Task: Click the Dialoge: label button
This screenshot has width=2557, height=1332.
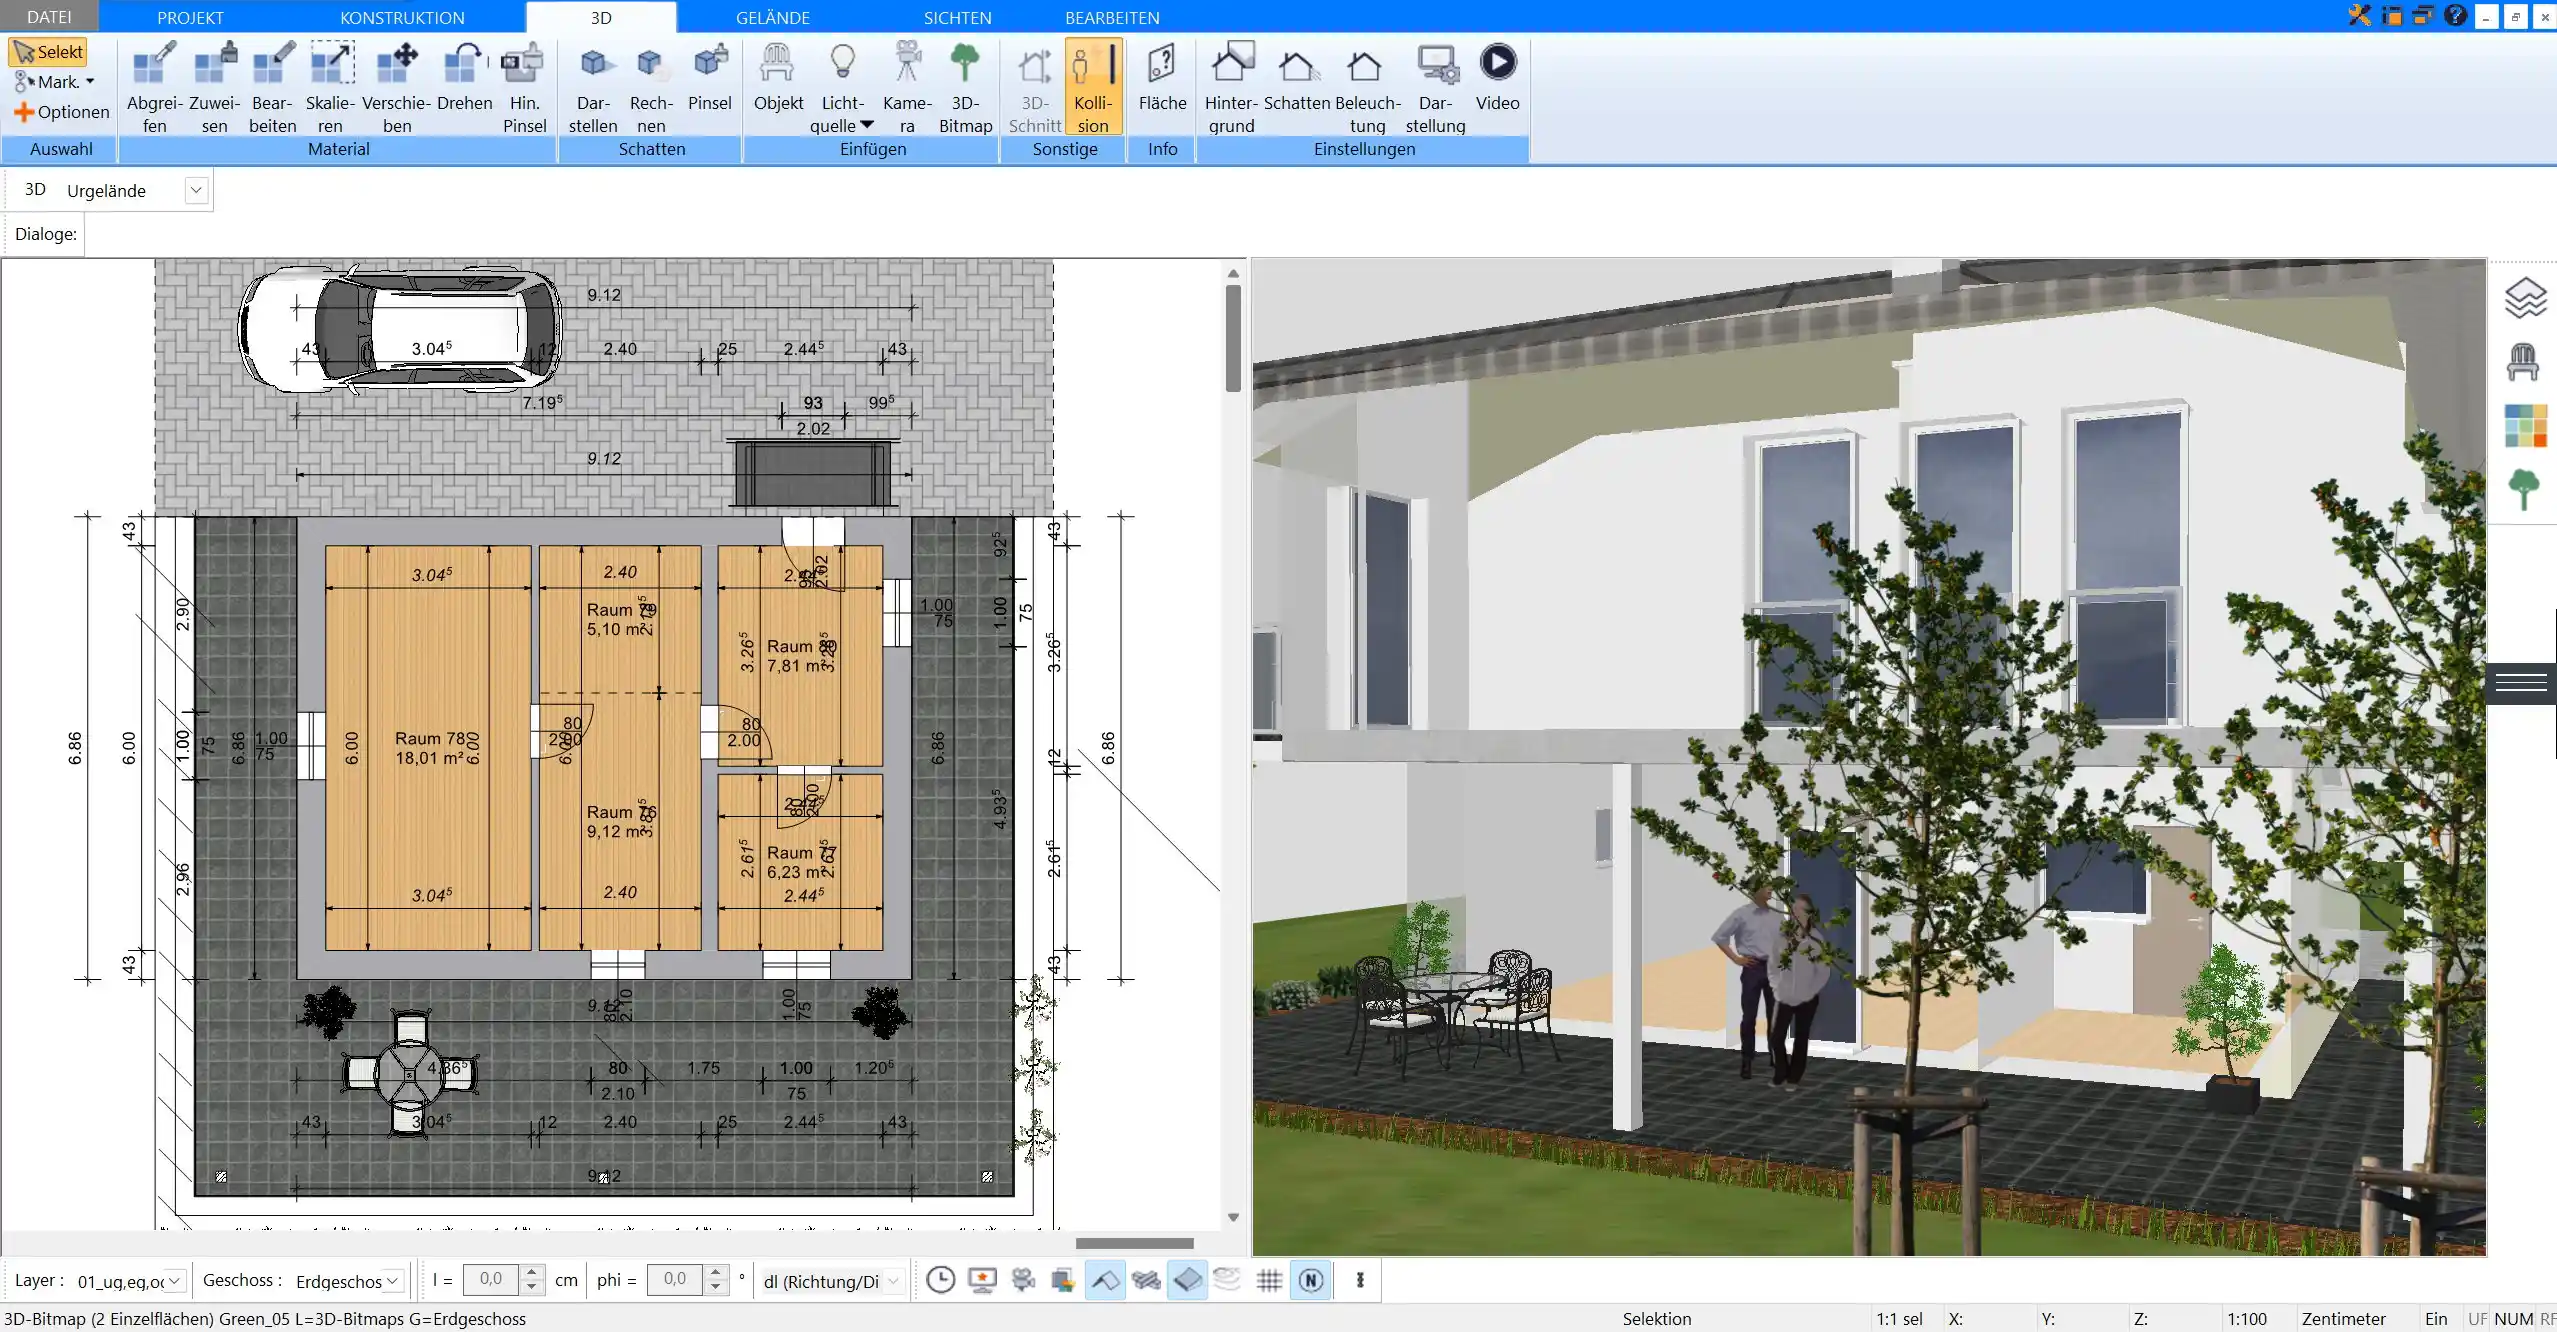Action: tap(45, 234)
